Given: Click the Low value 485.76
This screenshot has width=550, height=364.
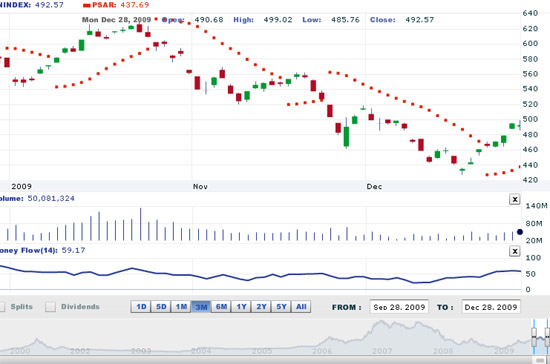Looking at the screenshot, I should pyautogui.click(x=346, y=20).
